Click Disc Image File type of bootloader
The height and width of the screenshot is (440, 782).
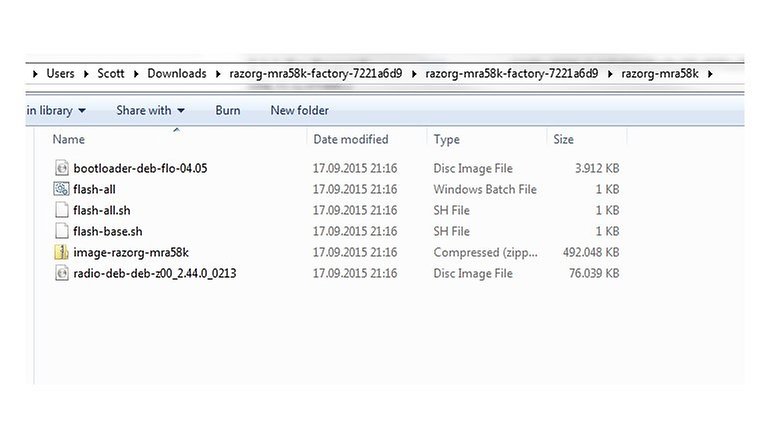coord(473,168)
